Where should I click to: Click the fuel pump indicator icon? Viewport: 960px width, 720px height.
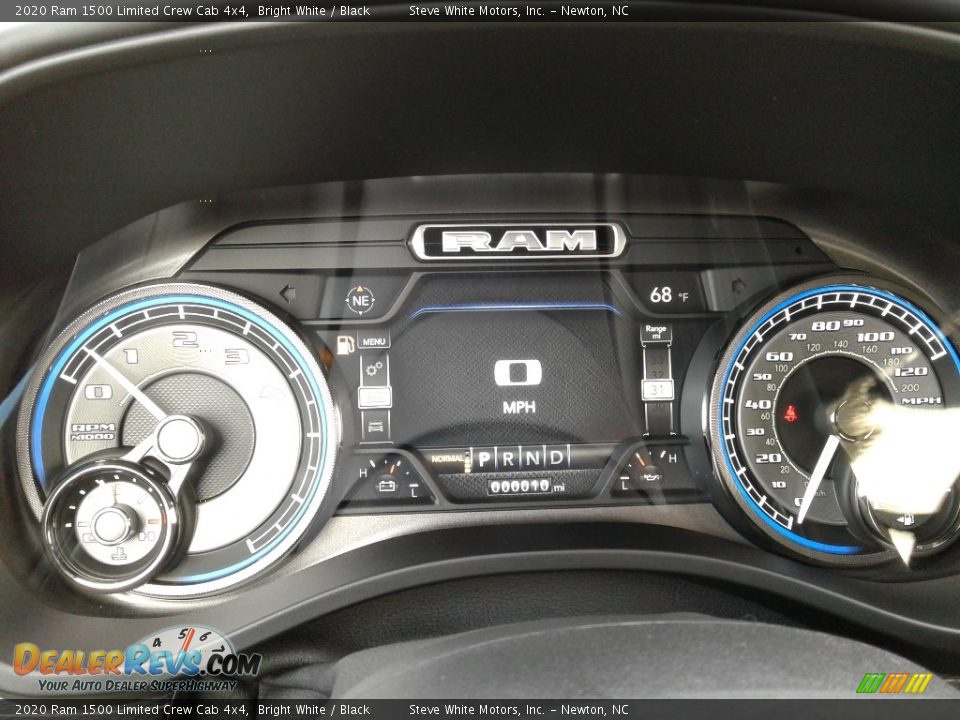pyautogui.click(x=345, y=344)
